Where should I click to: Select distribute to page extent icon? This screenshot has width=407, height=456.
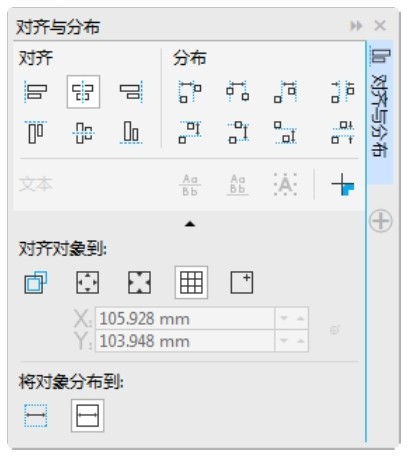click(x=87, y=416)
